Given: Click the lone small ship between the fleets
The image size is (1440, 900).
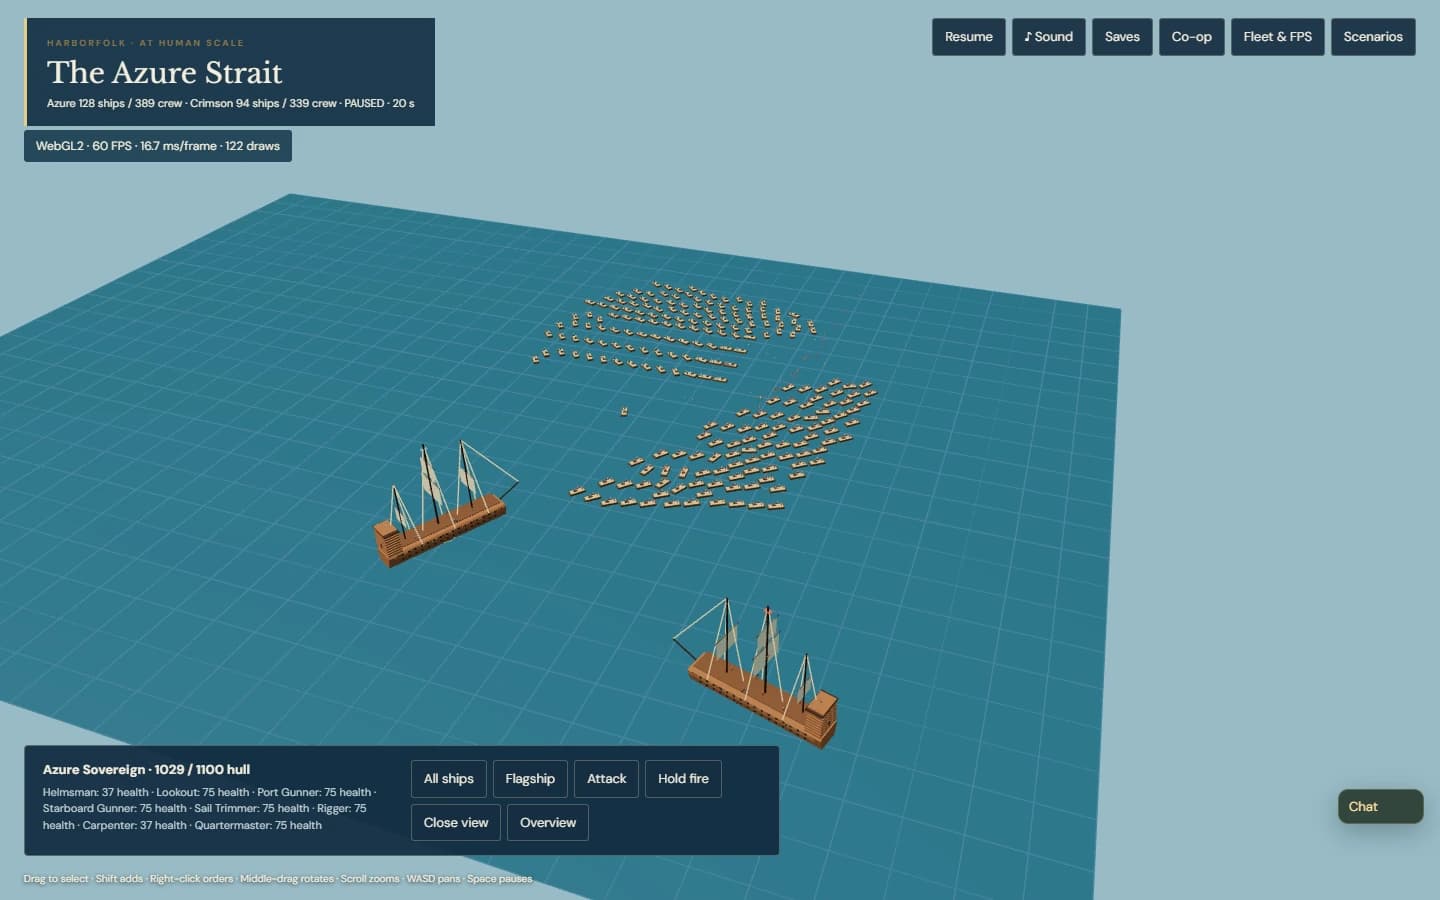Looking at the screenshot, I should click(624, 411).
